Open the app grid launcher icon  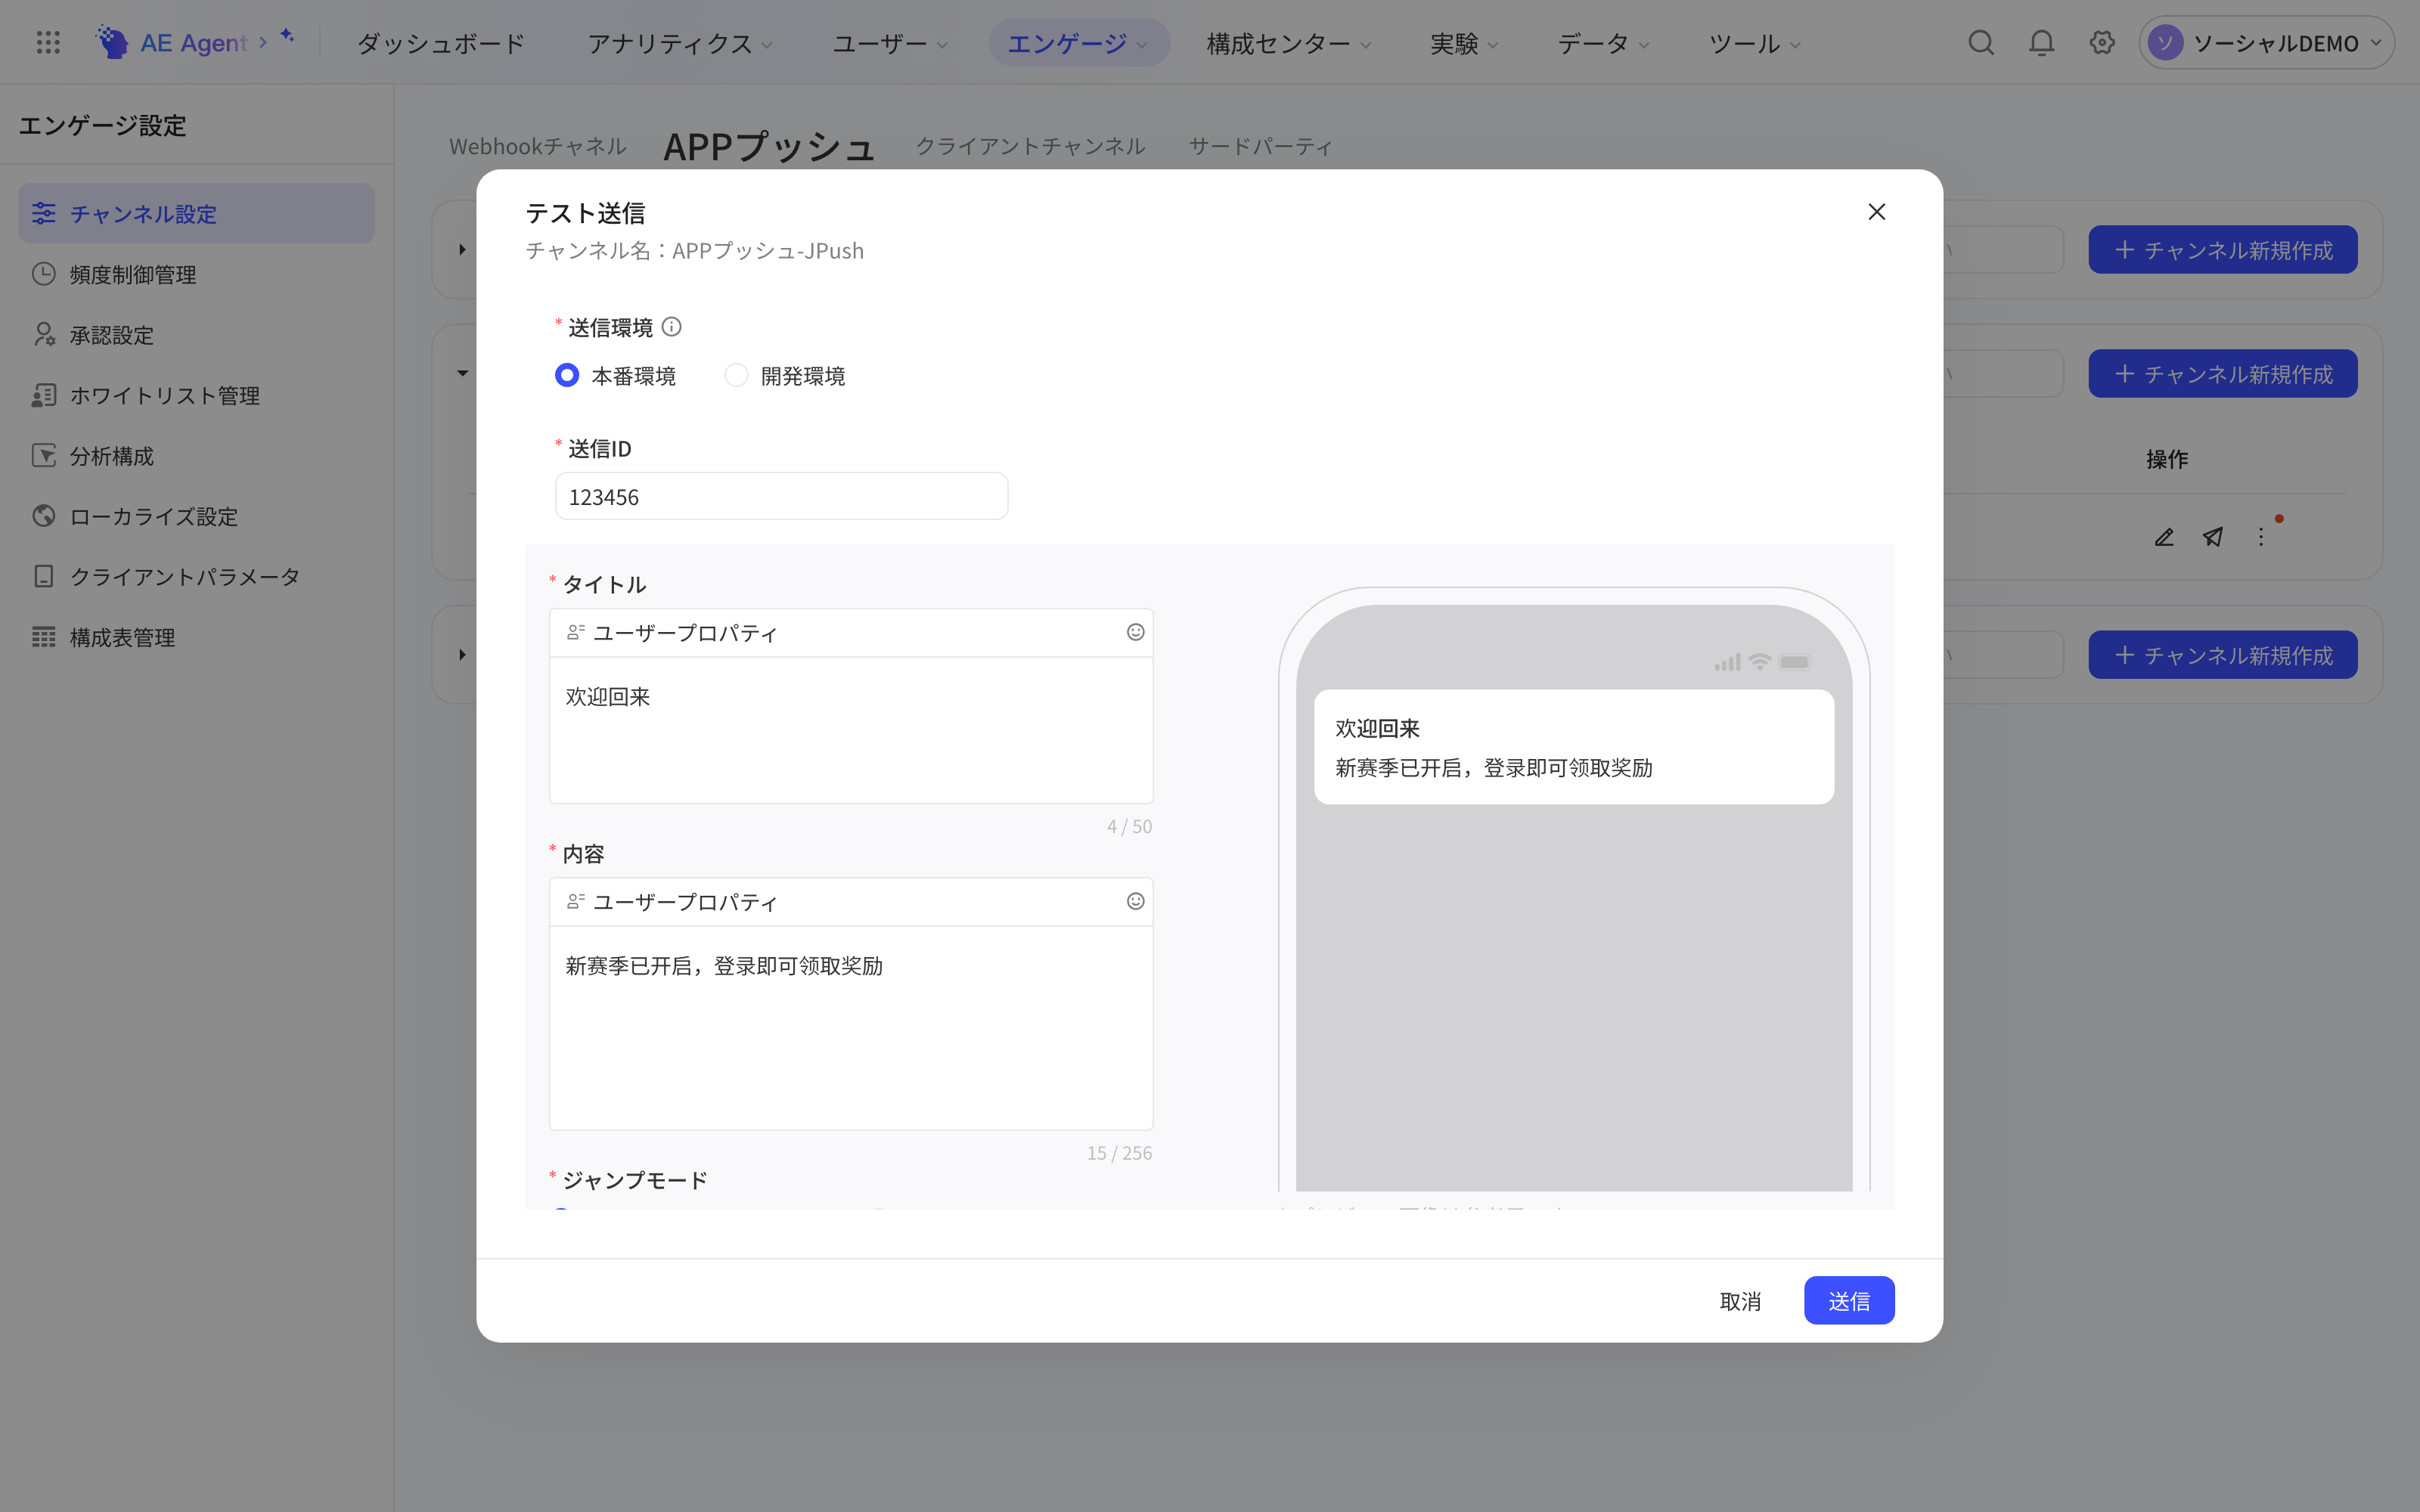[x=48, y=42]
